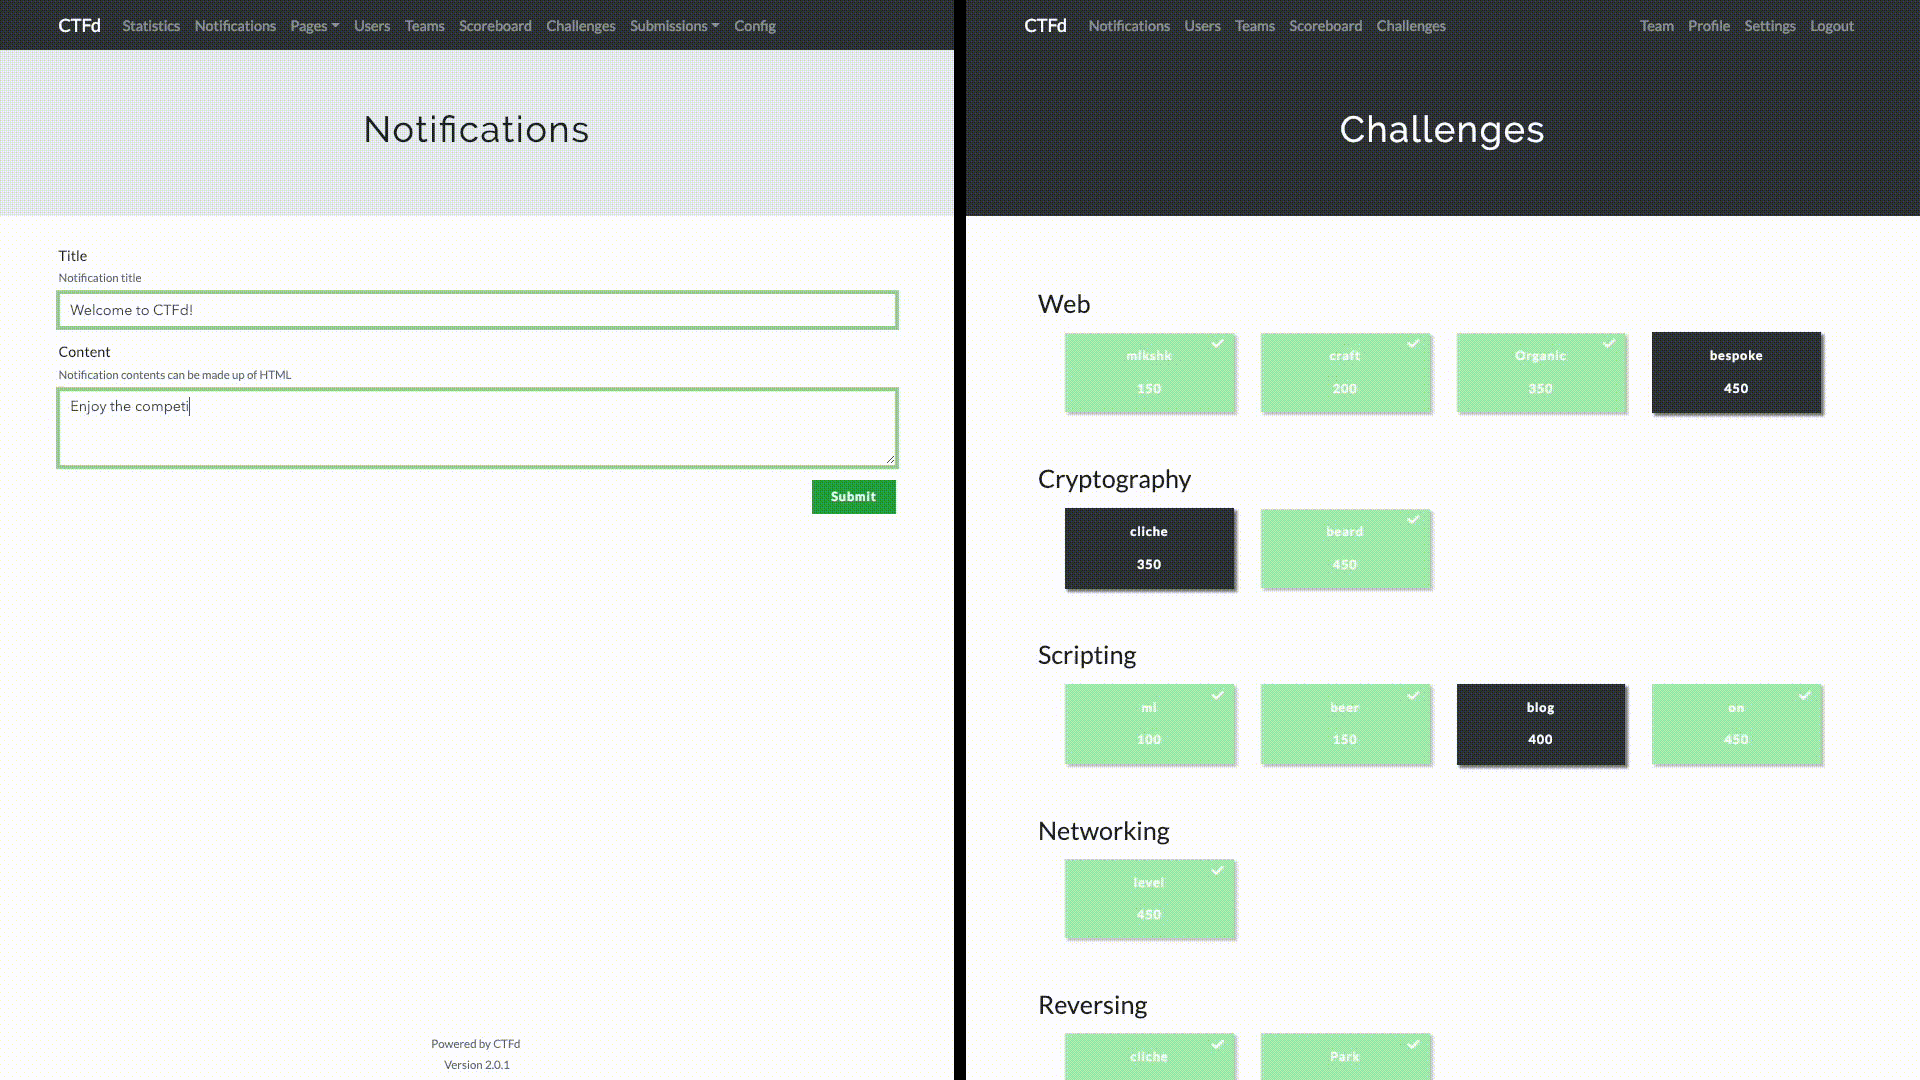Click the checkmark icon on 'beer' challenge
This screenshot has height=1080, width=1920.
coord(1412,694)
